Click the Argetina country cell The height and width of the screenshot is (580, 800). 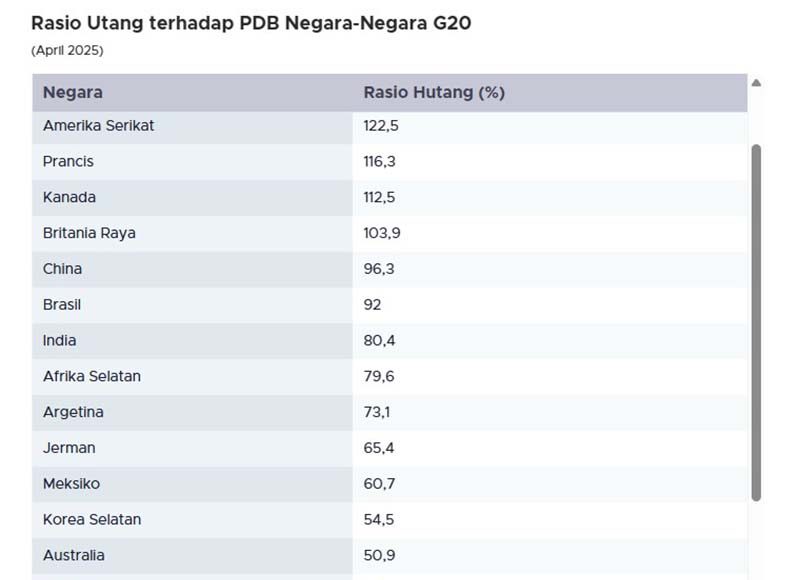tap(73, 412)
